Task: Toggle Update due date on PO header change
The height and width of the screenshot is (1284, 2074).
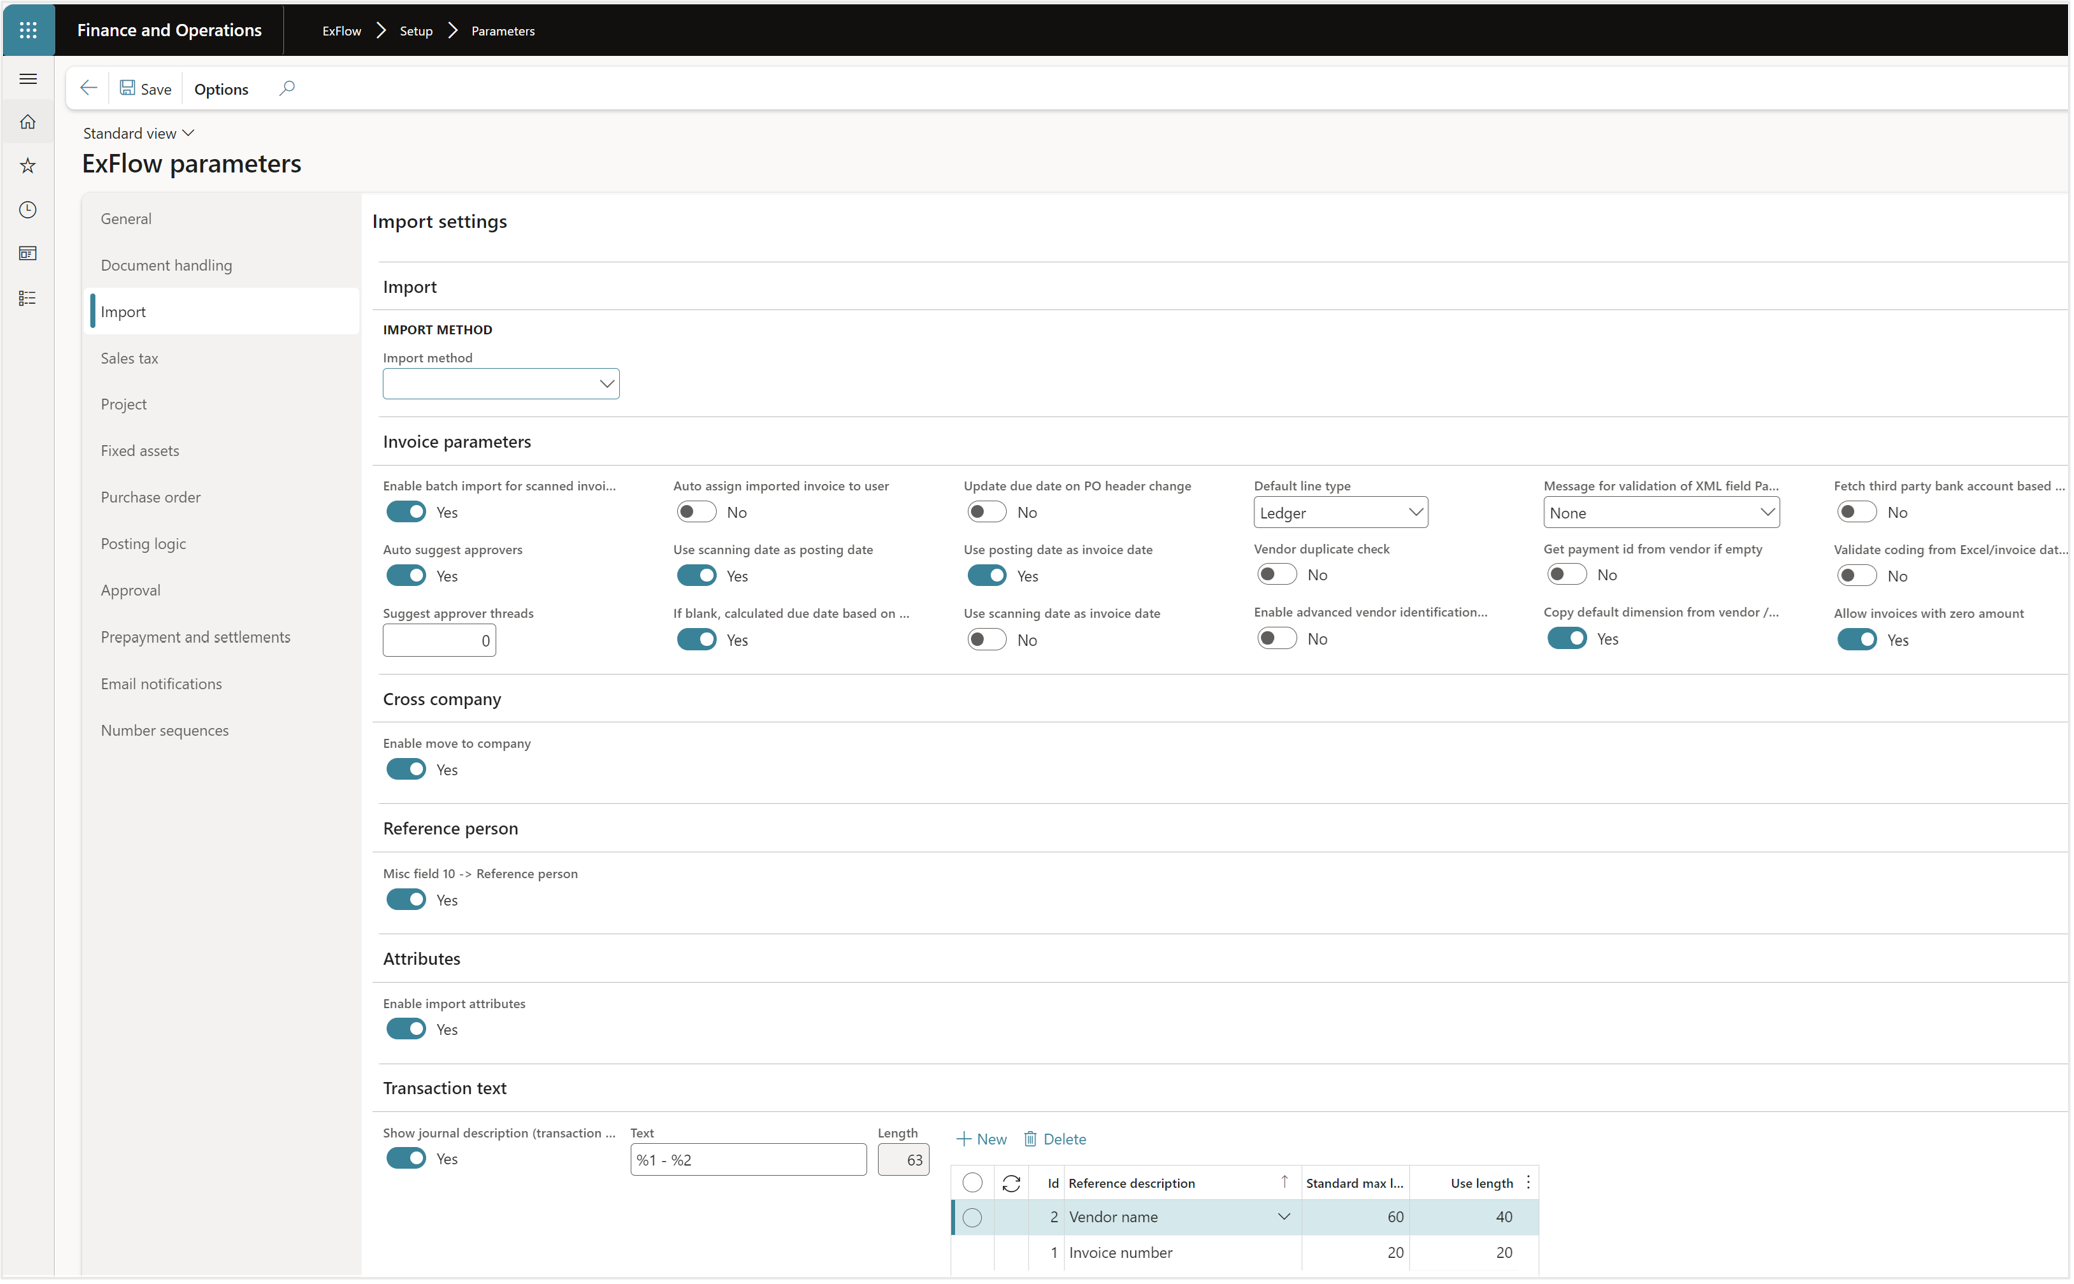Action: coord(987,512)
